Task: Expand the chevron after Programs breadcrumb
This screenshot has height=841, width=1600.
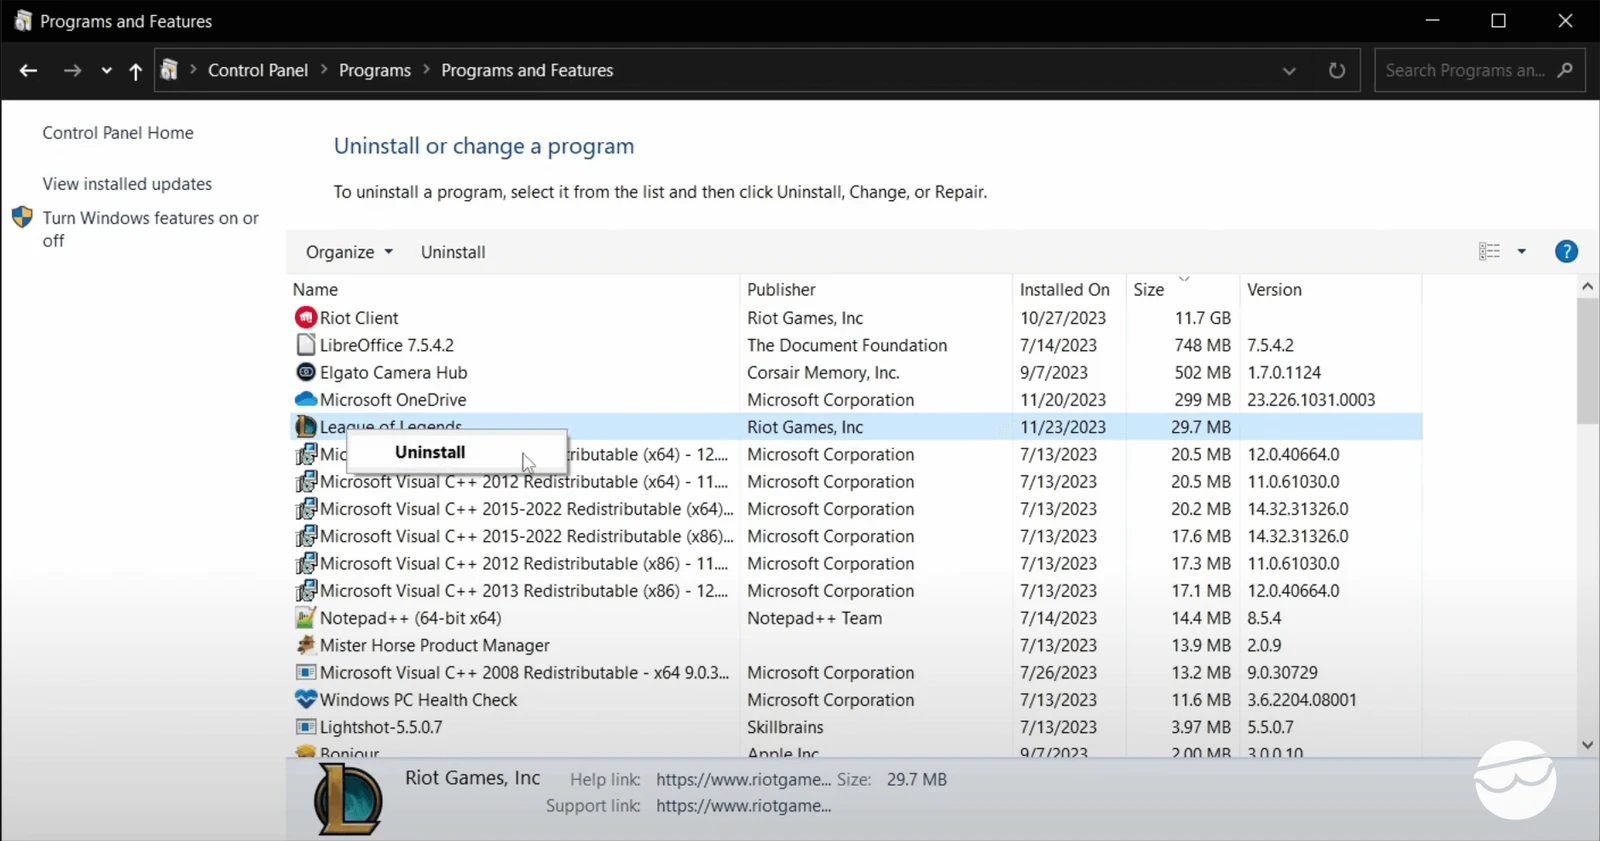Action: [426, 70]
